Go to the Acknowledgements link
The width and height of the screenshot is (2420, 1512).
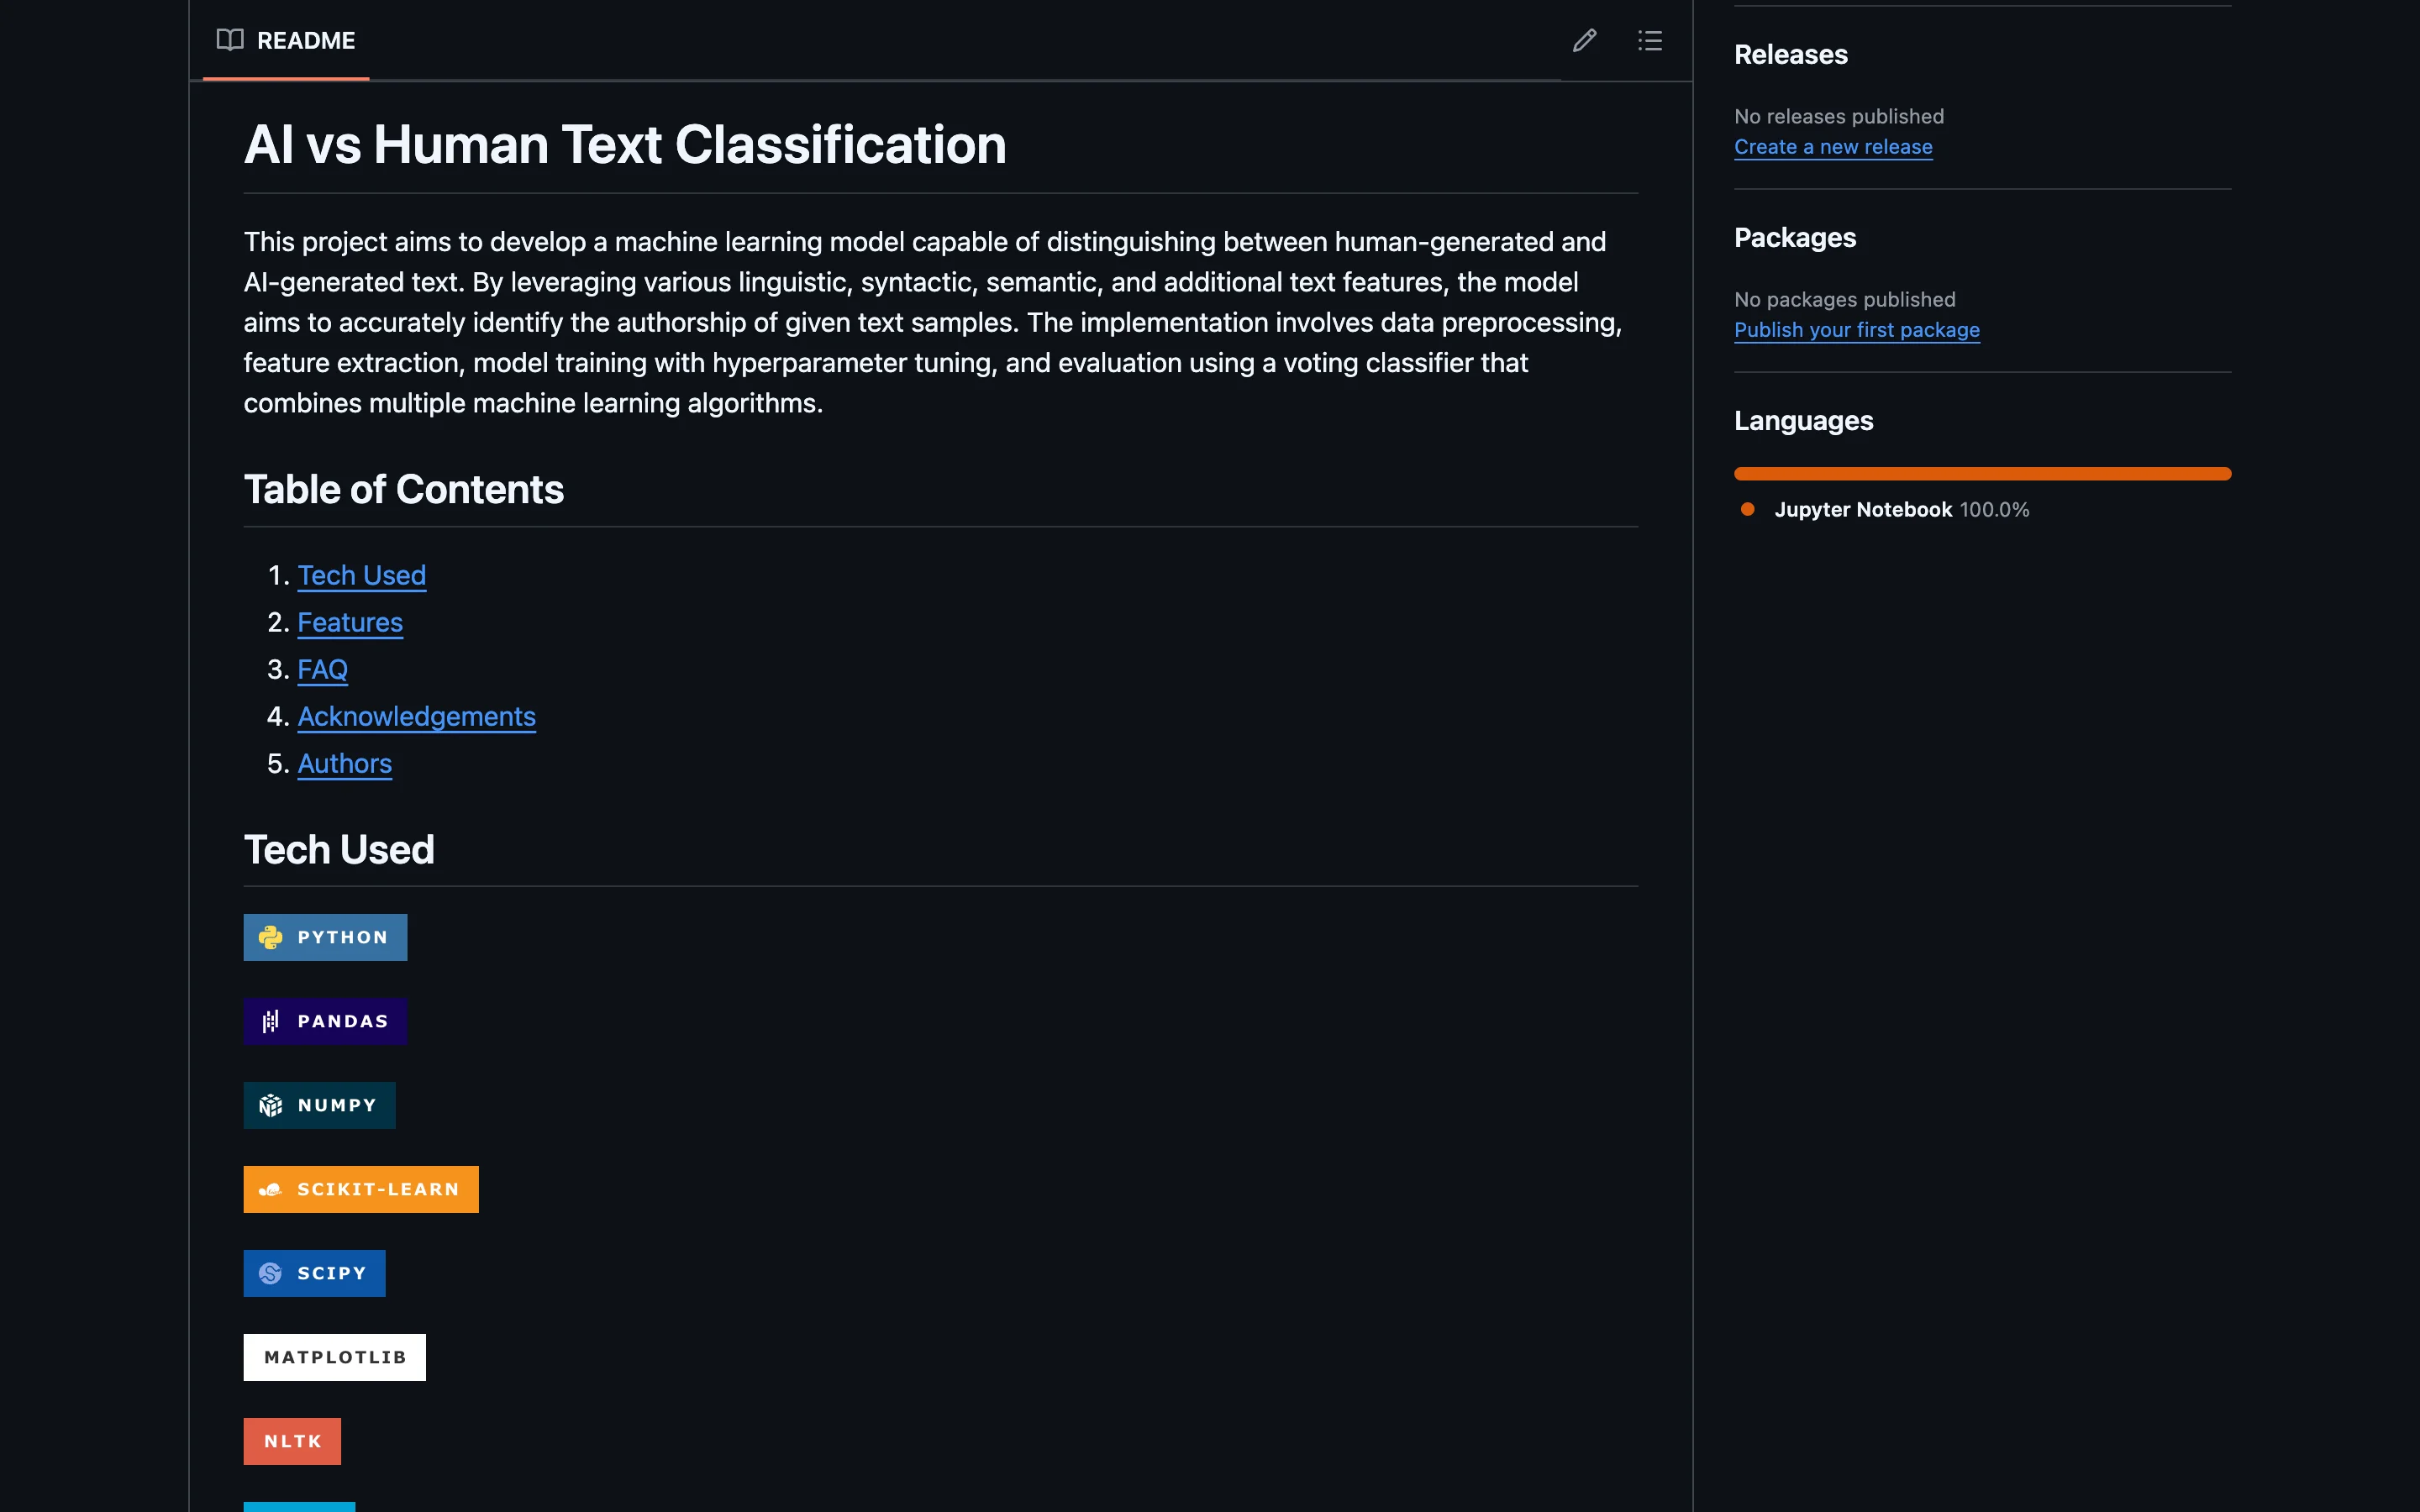pos(416,716)
